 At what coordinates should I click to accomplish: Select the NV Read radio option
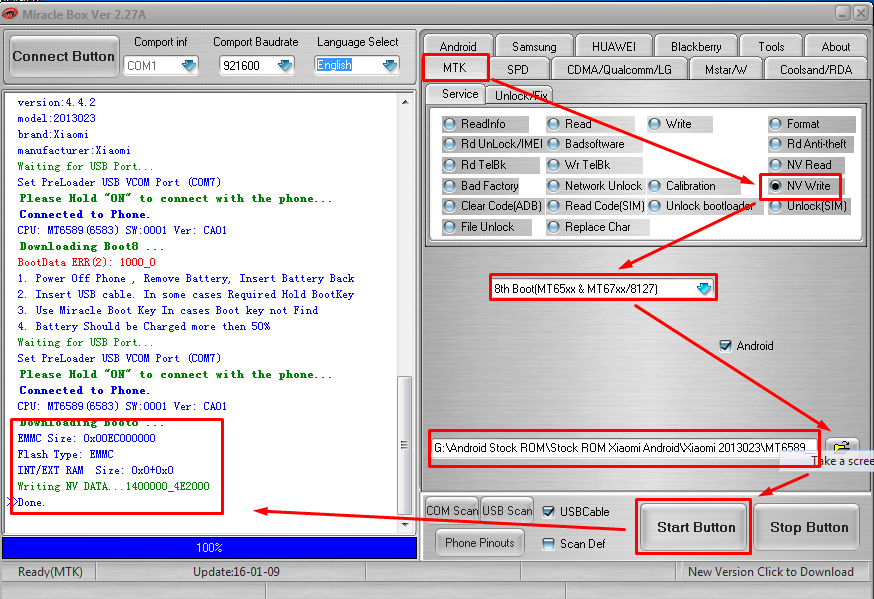[x=775, y=165]
